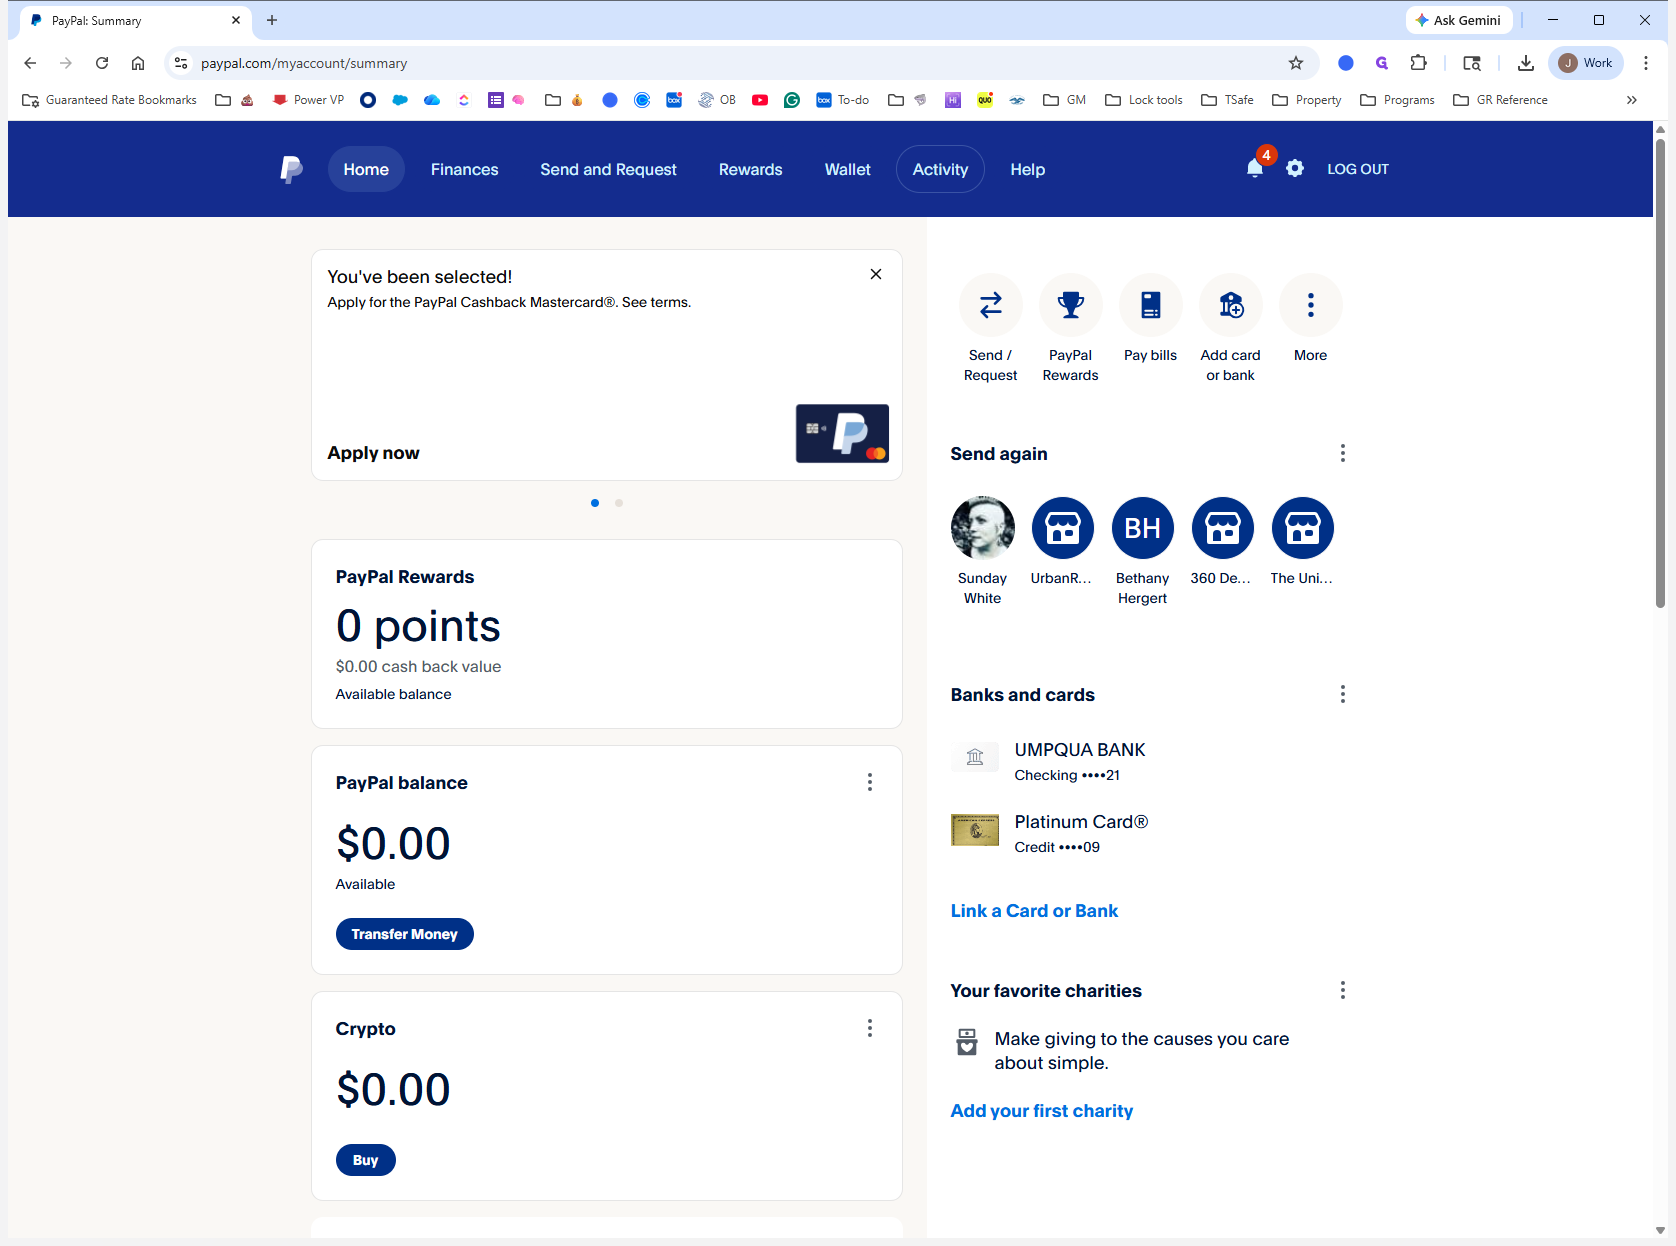The height and width of the screenshot is (1246, 1676).
Task: Open the Rewards tab
Action: pos(750,169)
